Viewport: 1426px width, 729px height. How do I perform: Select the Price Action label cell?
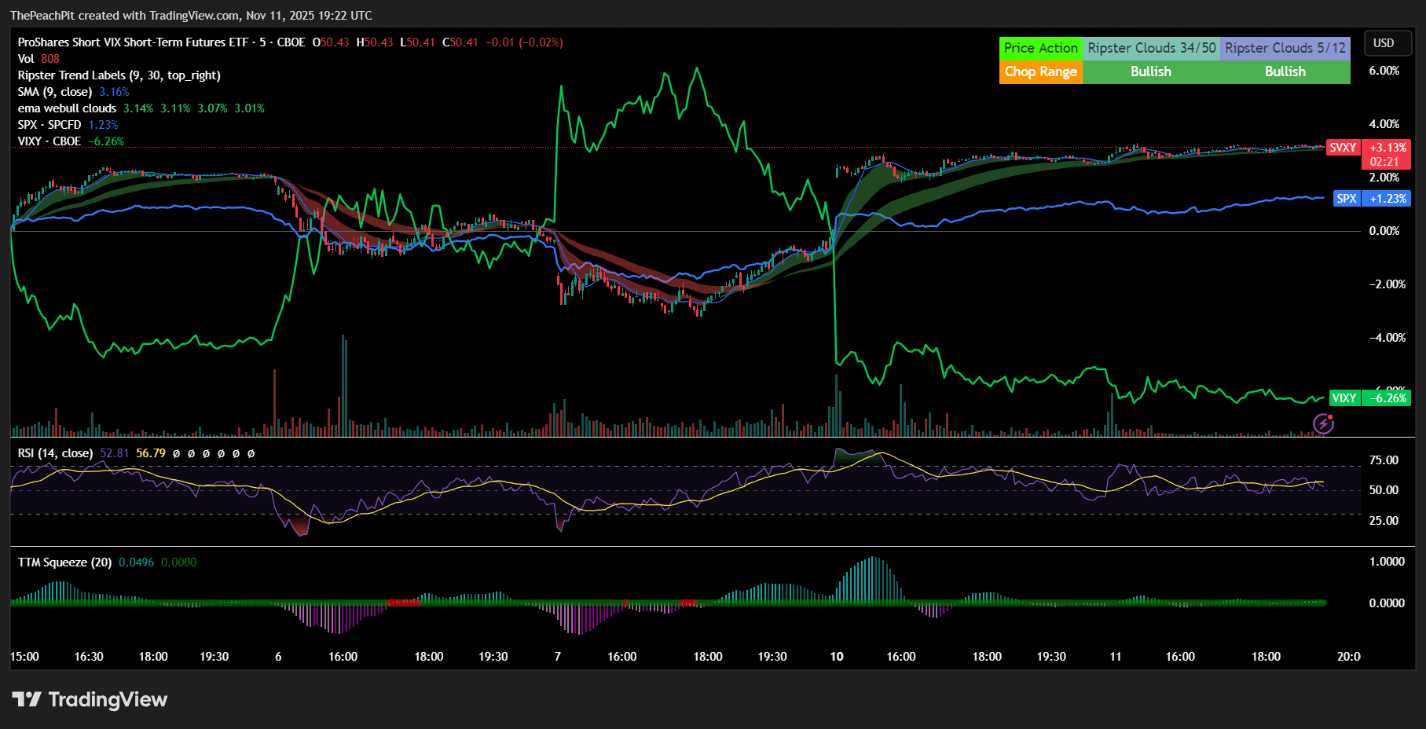pos(1041,48)
